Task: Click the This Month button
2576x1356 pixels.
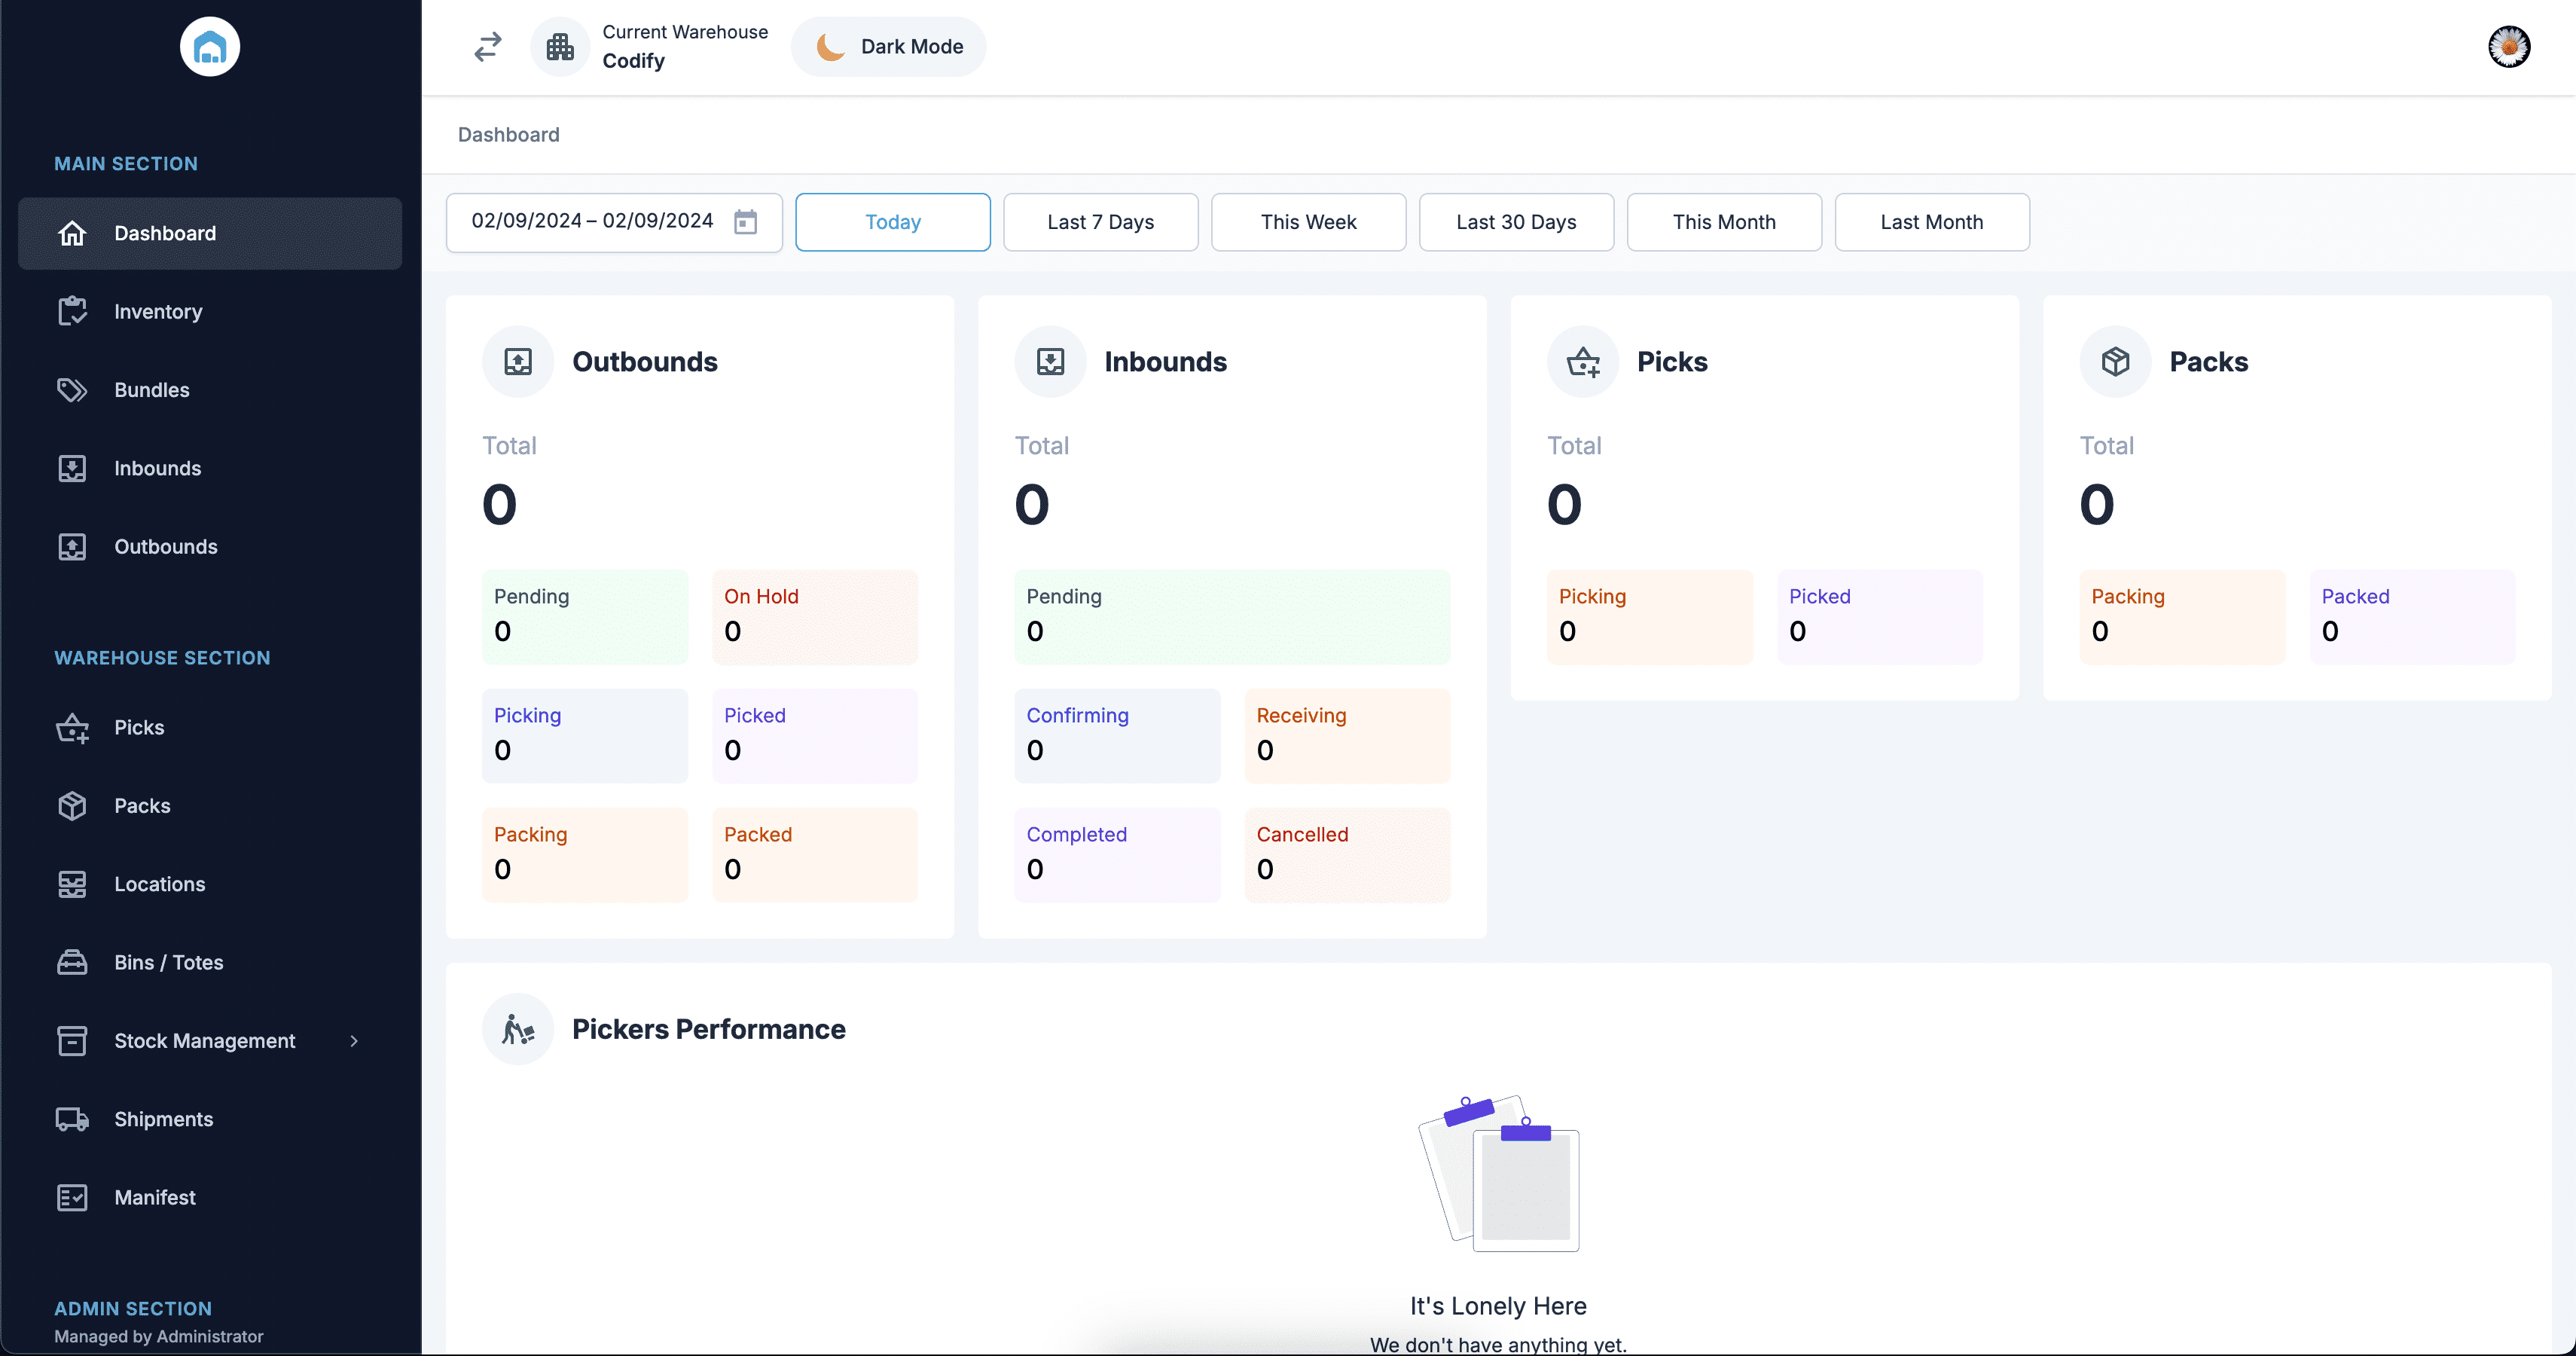Action: [1723, 222]
